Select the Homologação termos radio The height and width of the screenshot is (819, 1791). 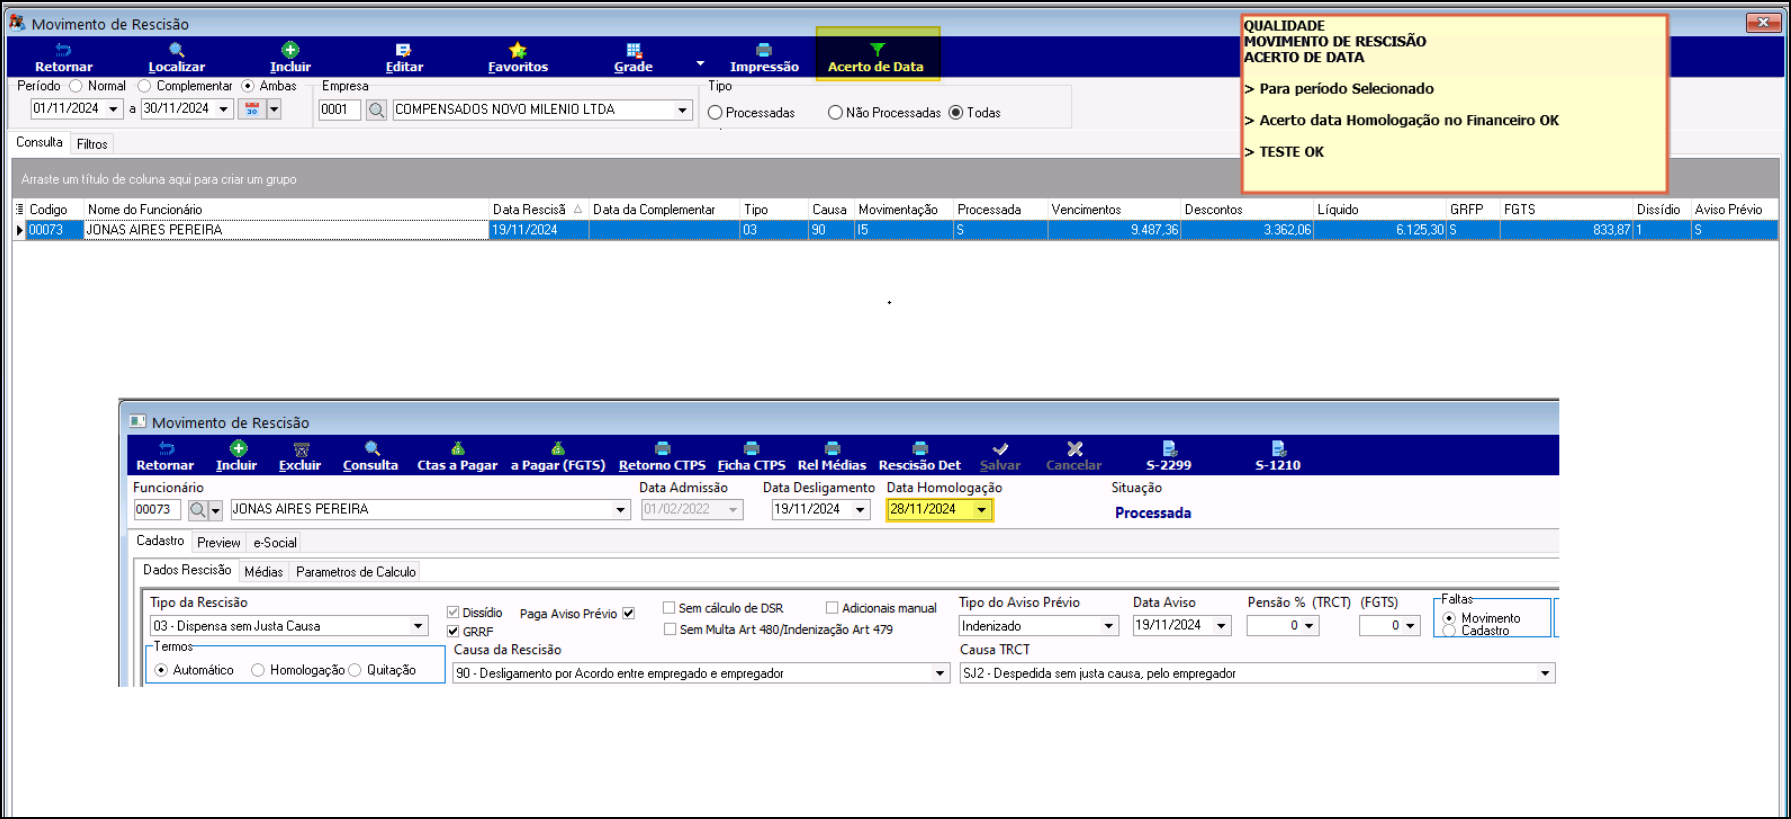258,670
